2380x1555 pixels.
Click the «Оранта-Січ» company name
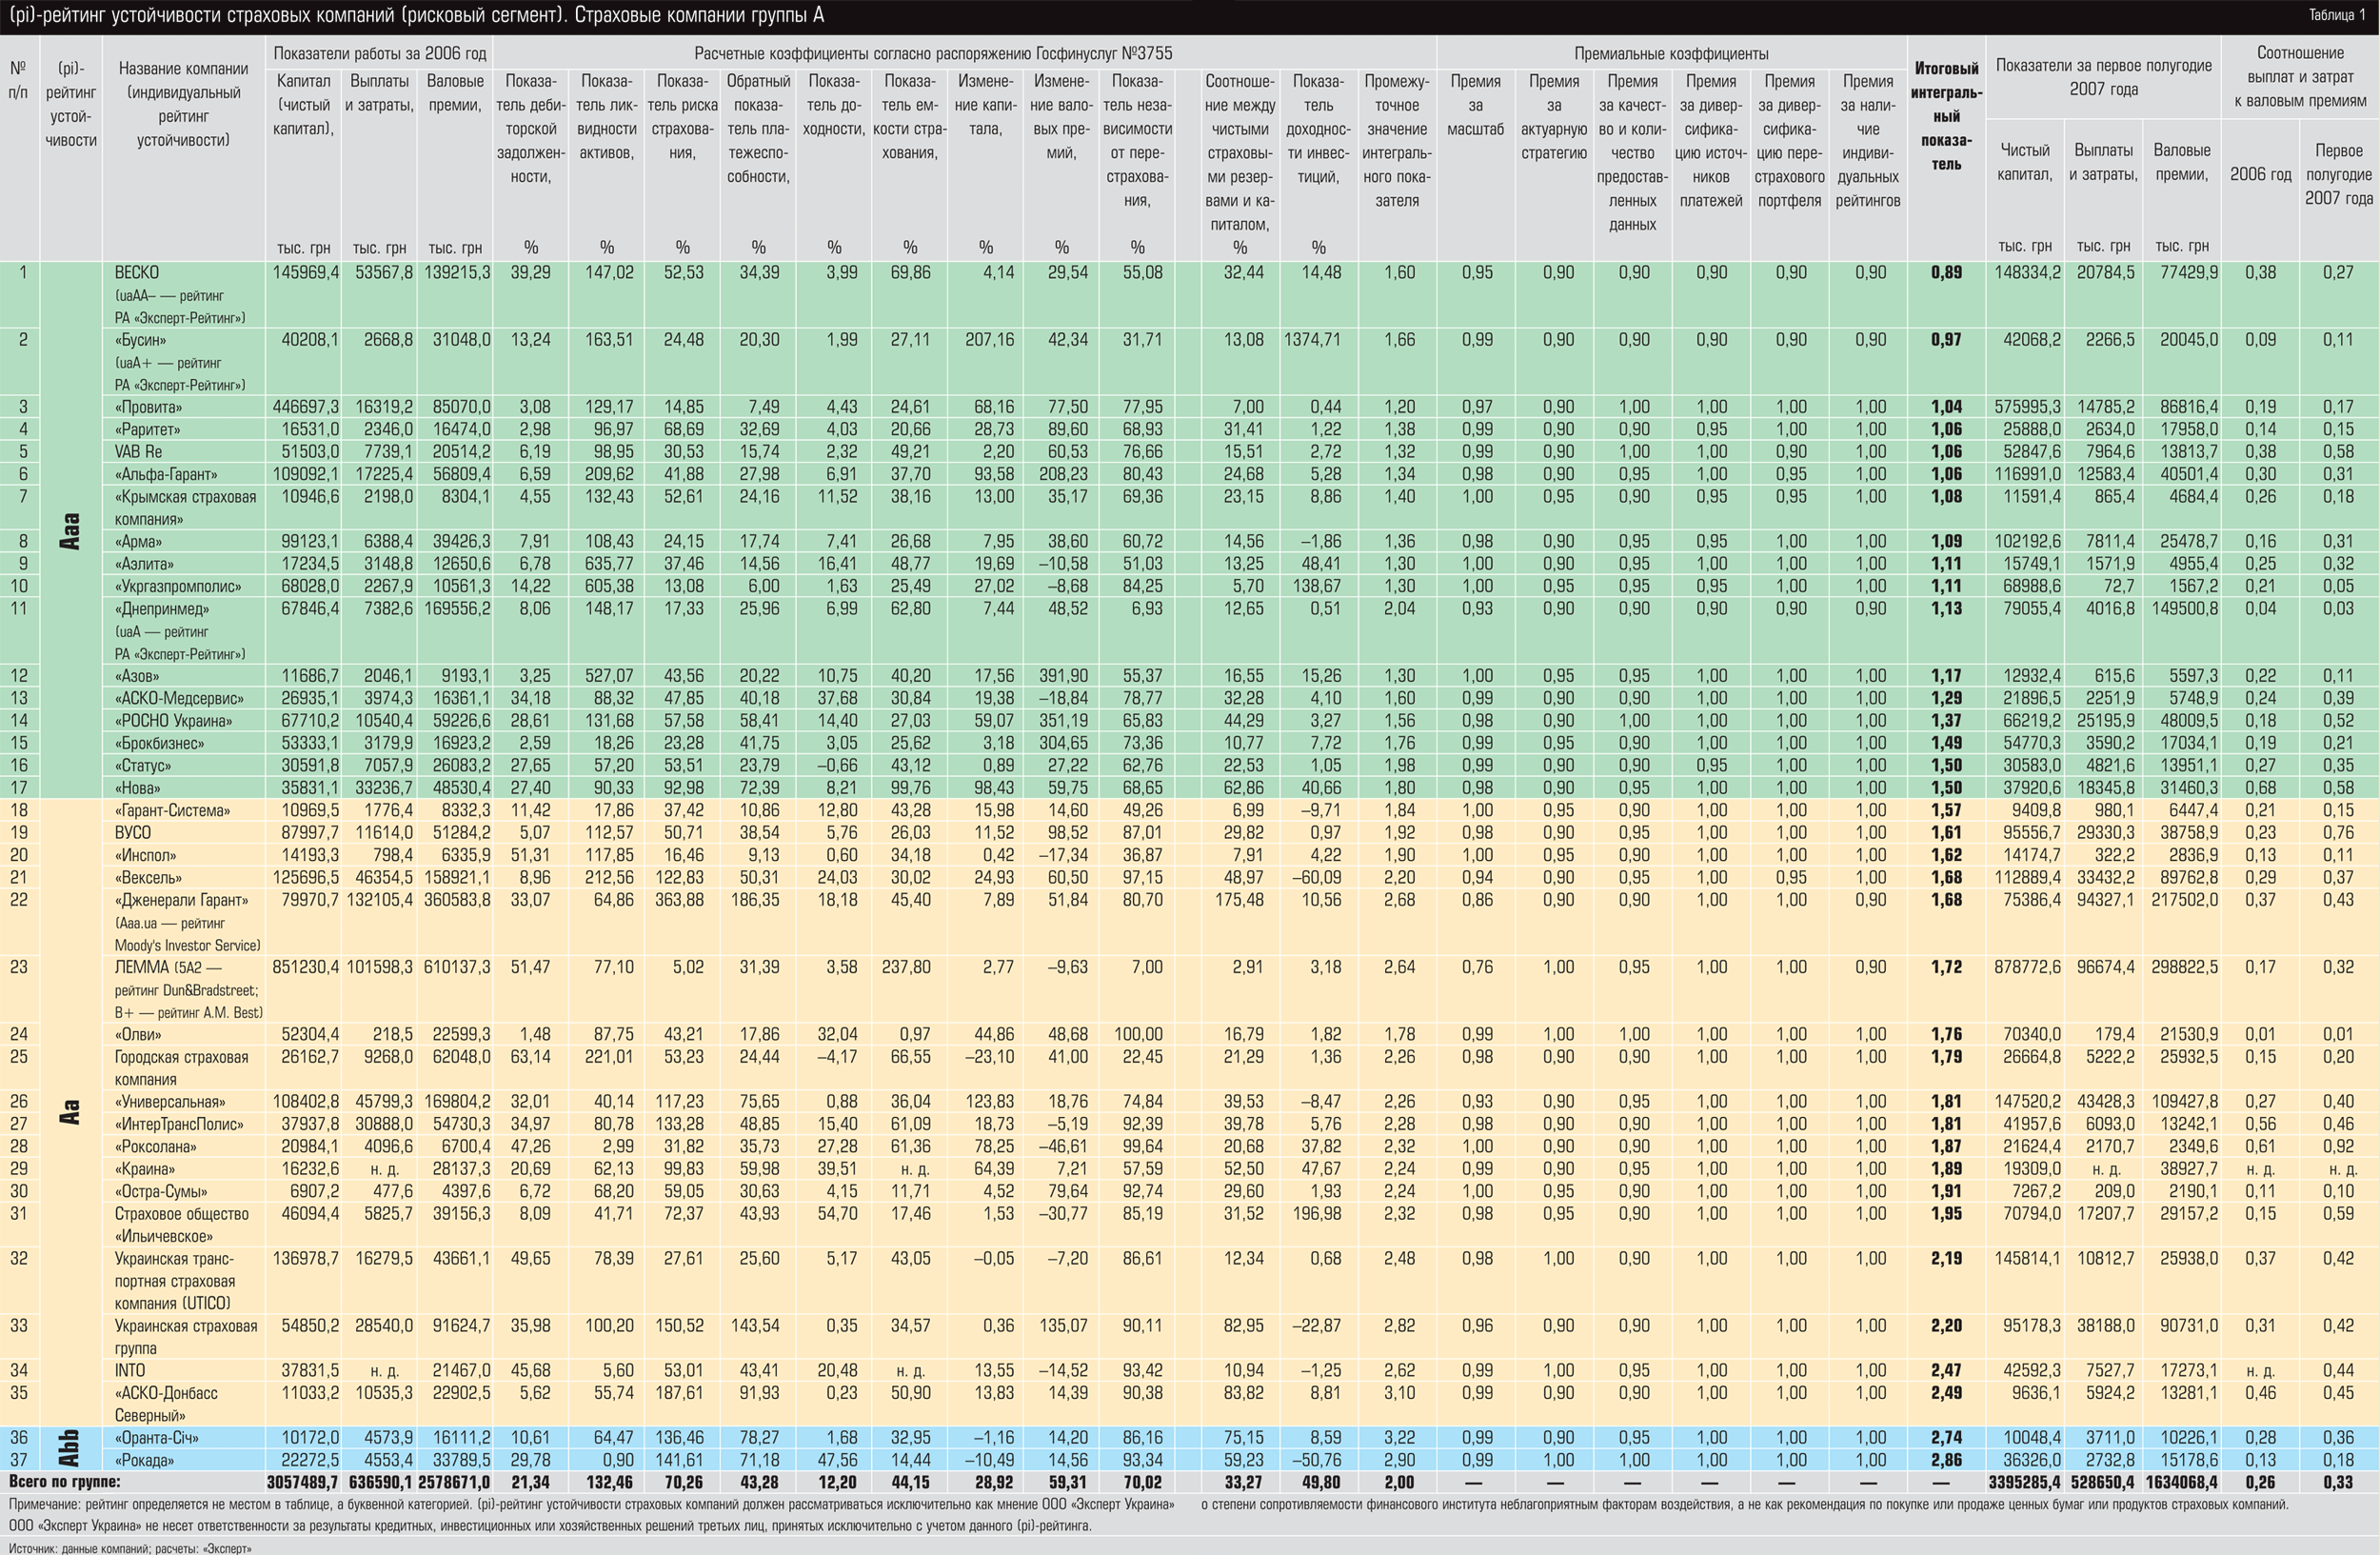pyautogui.click(x=157, y=1438)
